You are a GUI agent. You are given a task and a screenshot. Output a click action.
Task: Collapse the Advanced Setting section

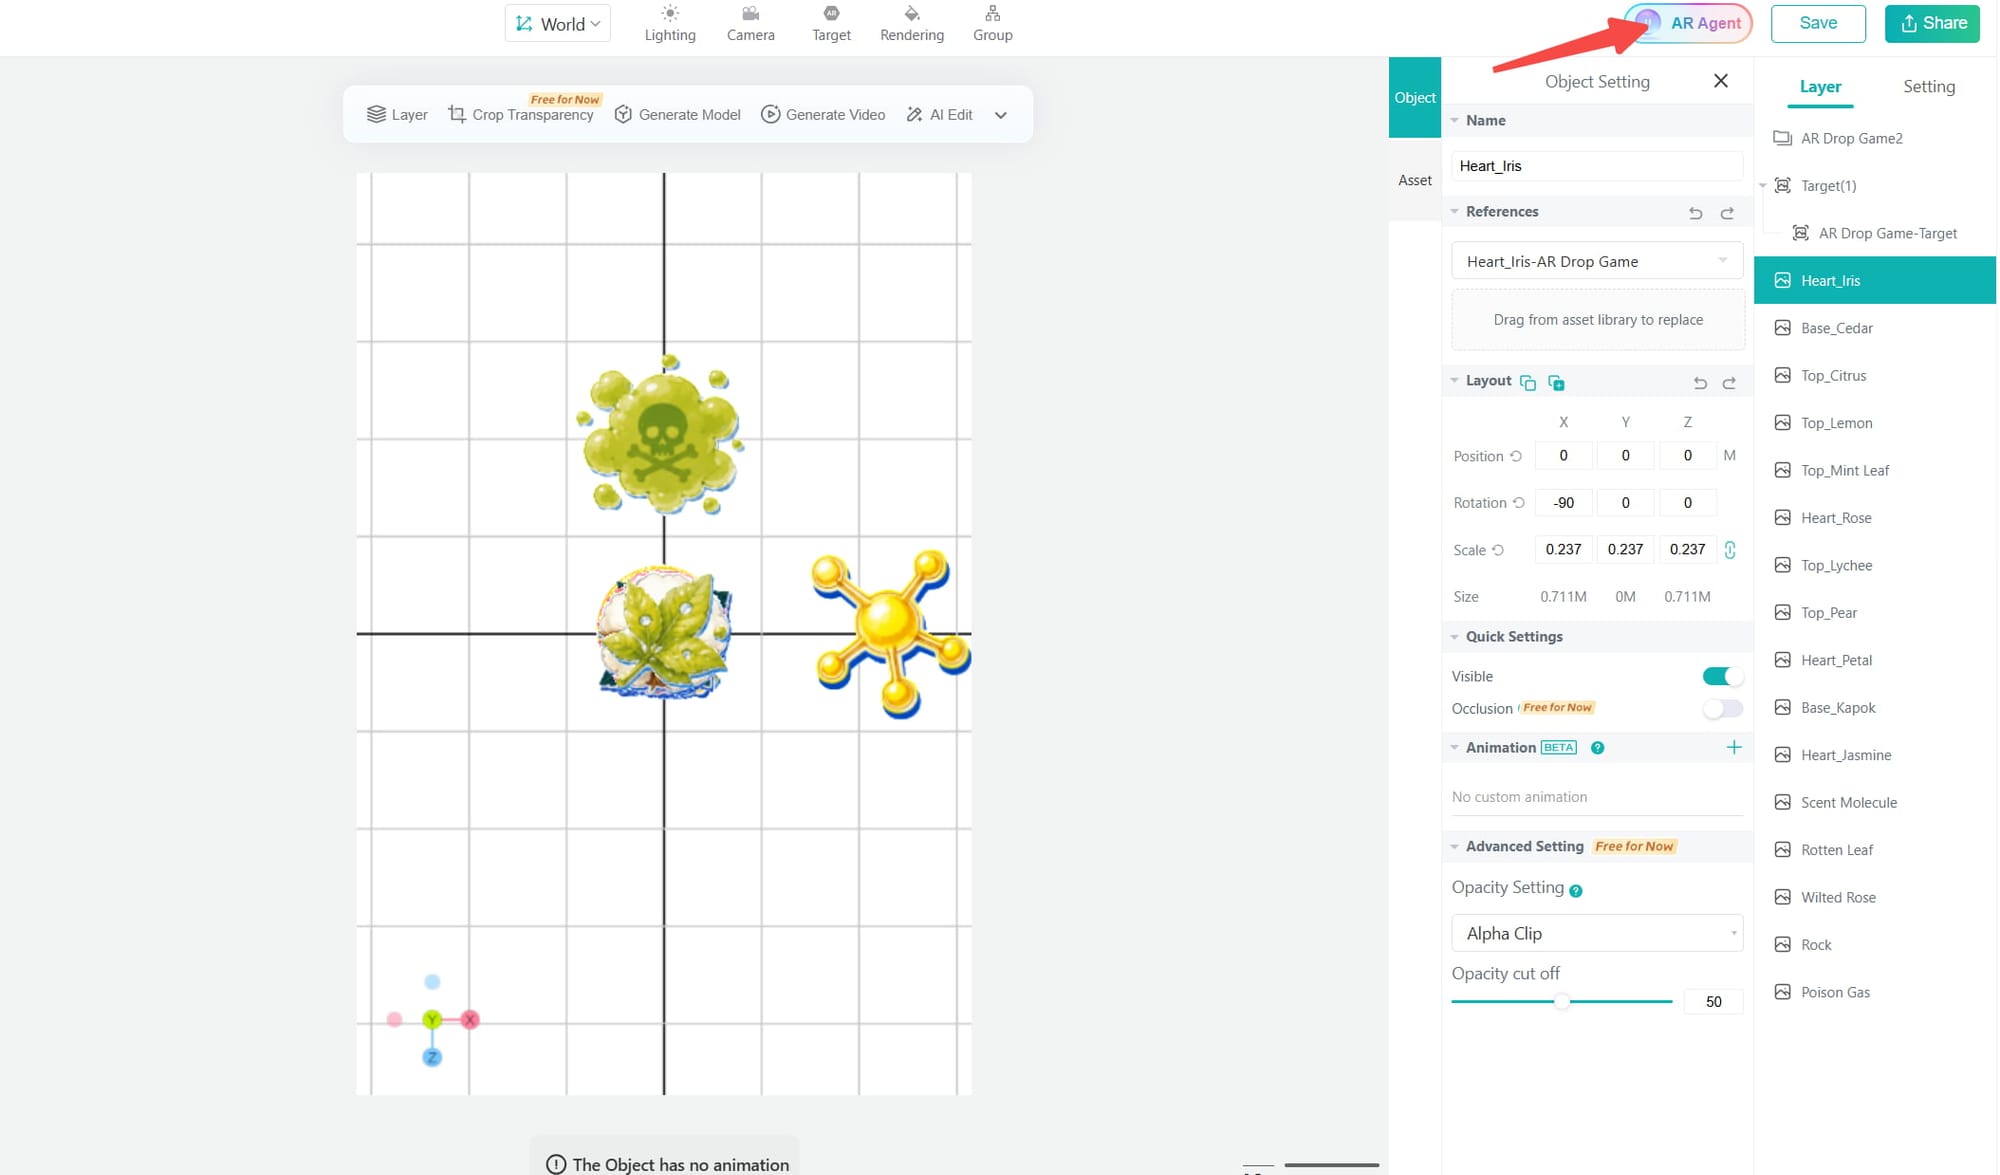click(x=1455, y=846)
